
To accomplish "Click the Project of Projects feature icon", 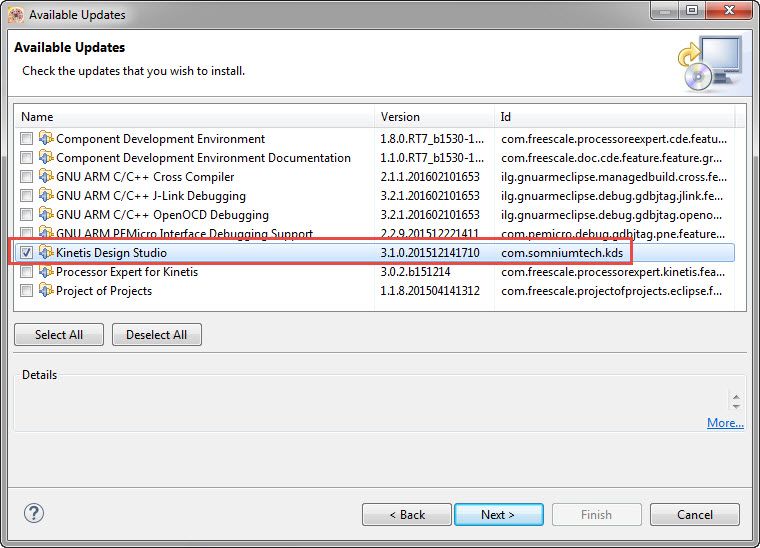I will [x=46, y=290].
